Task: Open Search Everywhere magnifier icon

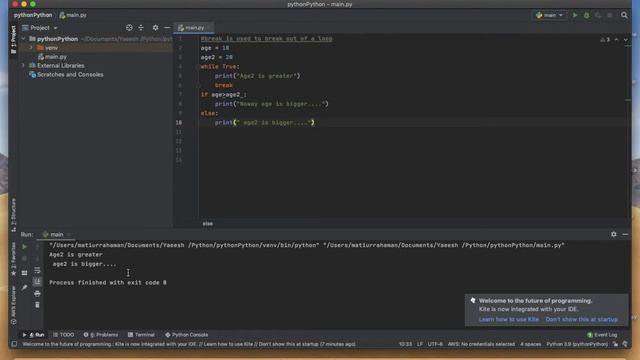Action: [x=624, y=15]
